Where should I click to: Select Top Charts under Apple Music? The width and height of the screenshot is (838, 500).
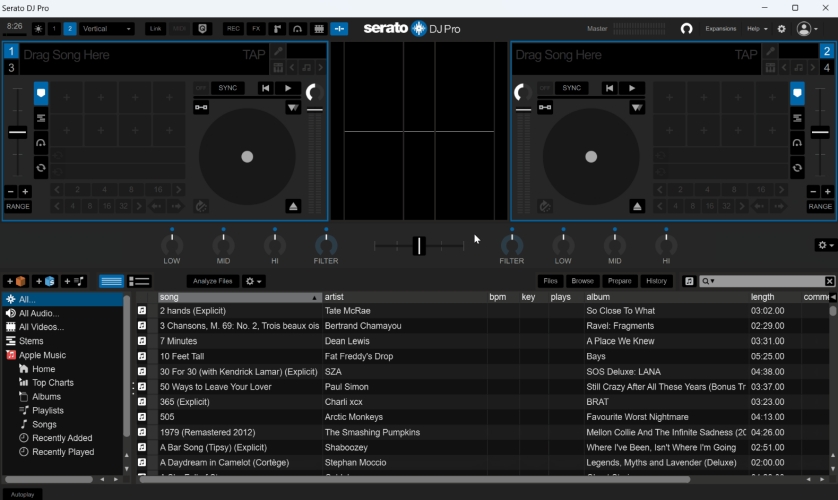coord(53,382)
